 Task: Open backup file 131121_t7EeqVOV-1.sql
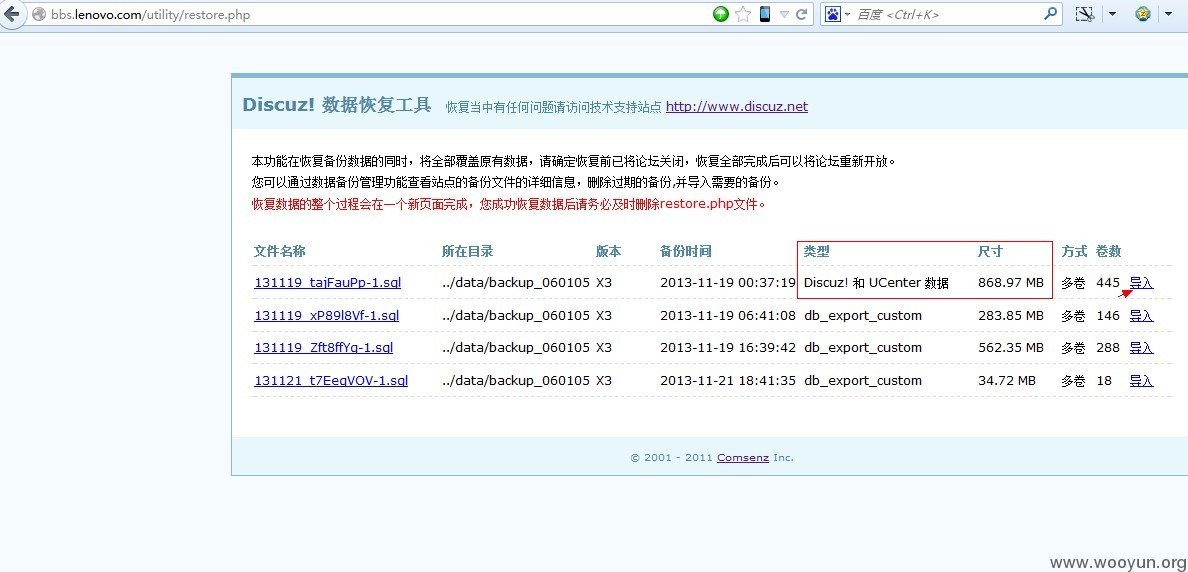[x=331, y=380]
